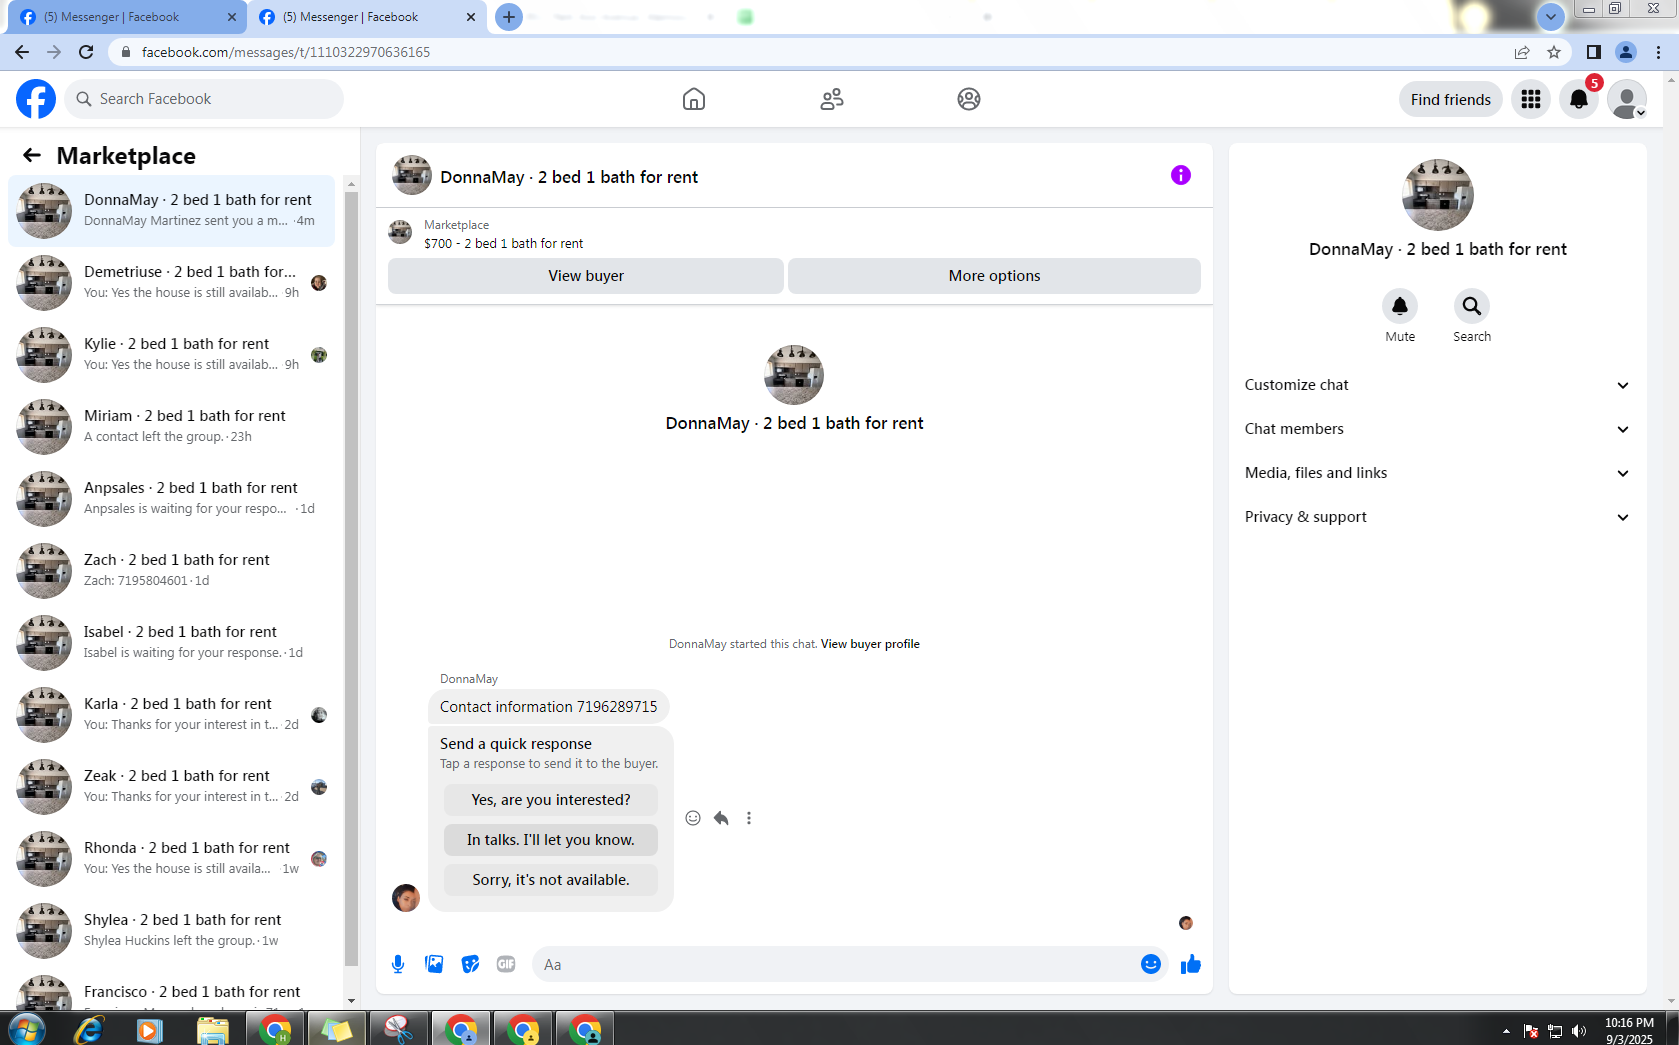
Task: Reply to the message using arrow icon
Action: (721, 818)
